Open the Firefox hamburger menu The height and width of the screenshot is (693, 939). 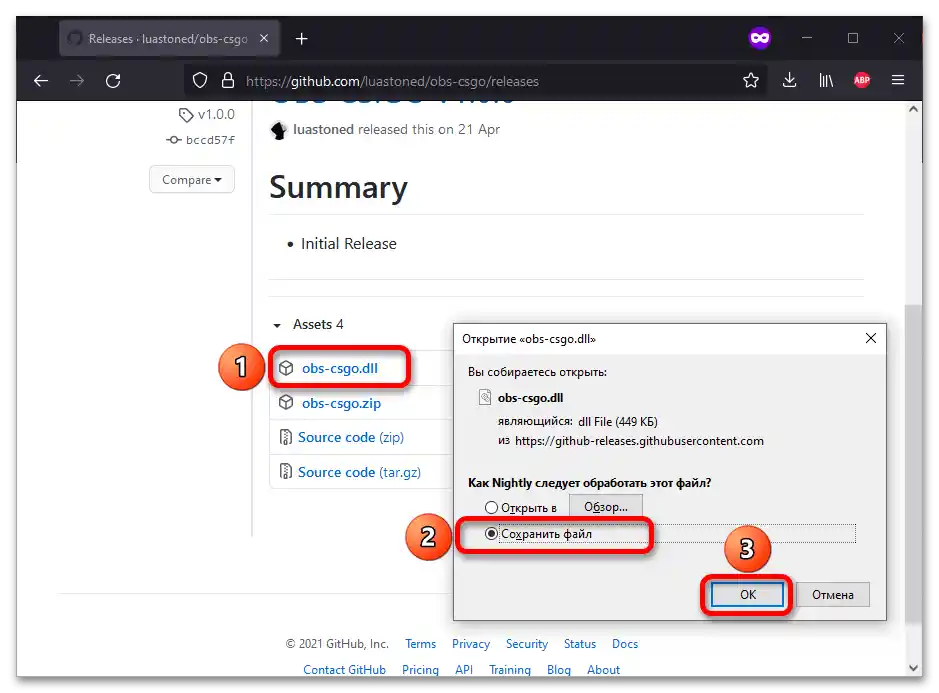click(x=898, y=80)
